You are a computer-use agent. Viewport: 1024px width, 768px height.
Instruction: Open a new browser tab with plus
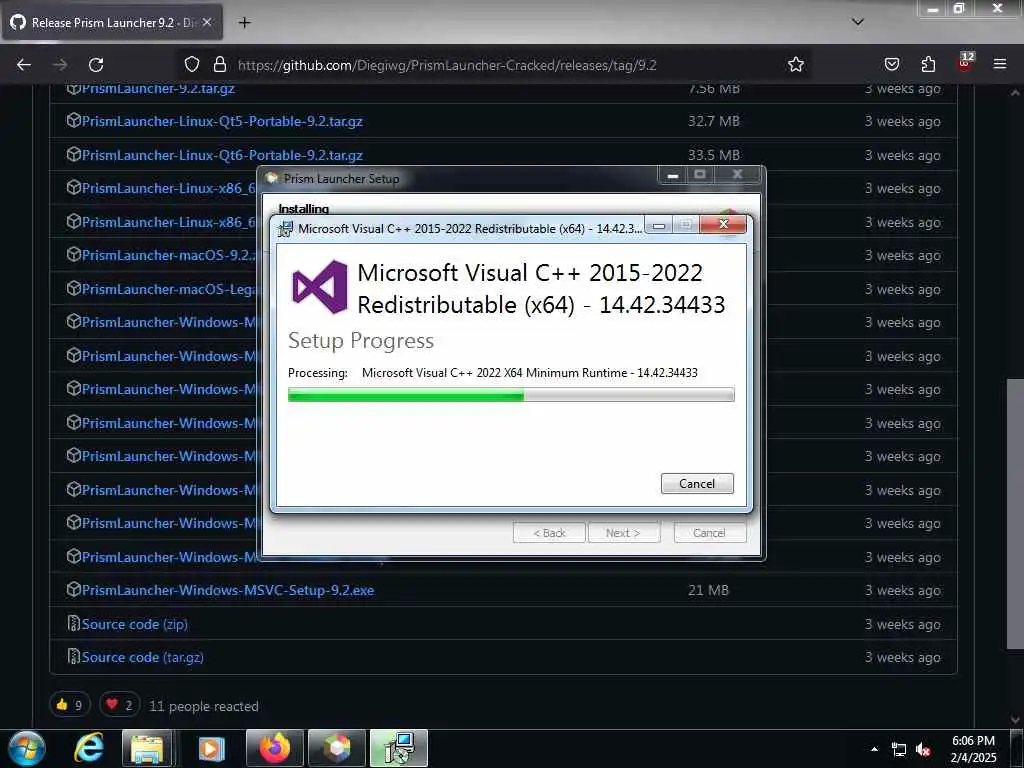pos(244,23)
